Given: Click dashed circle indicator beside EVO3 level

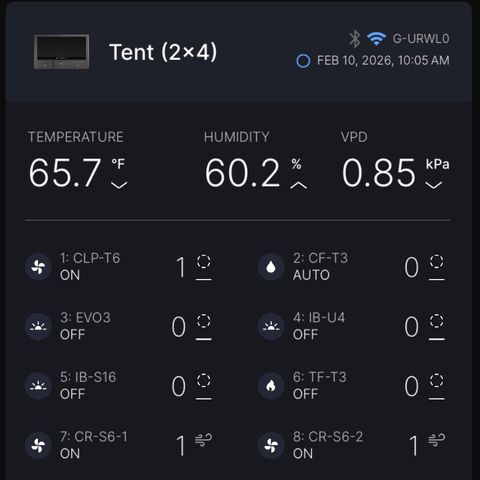Looking at the screenshot, I should (204, 321).
